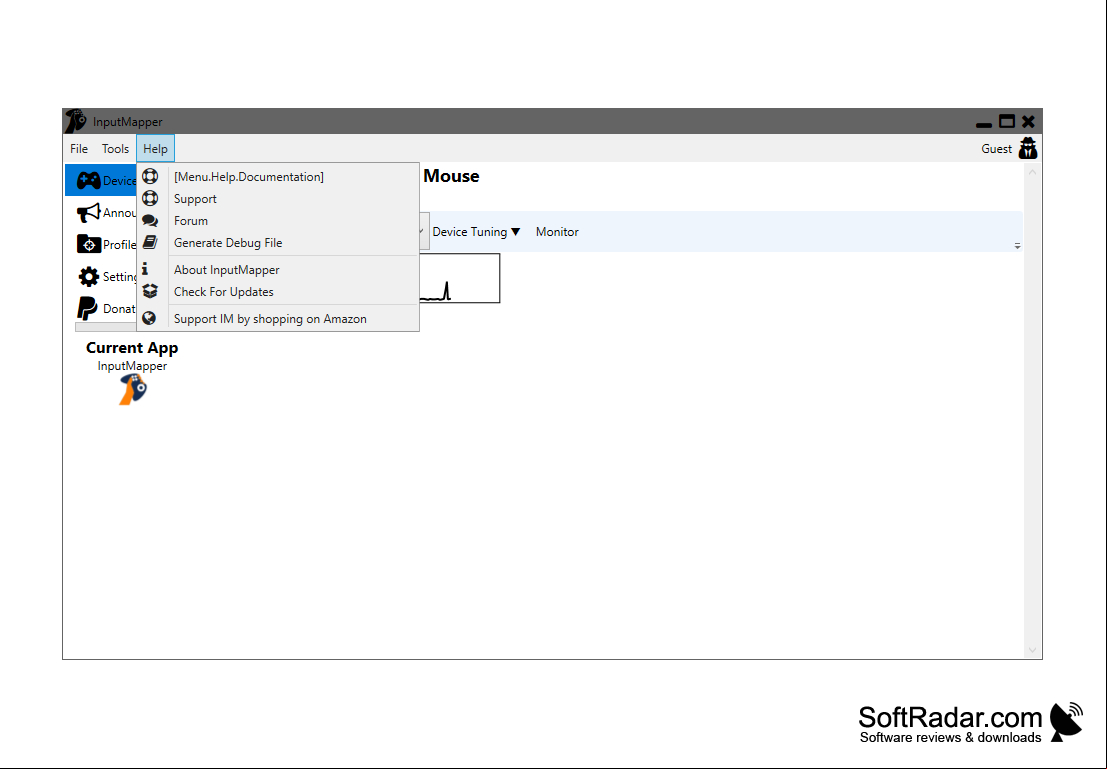Click the vertical scrollbar down arrow

point(1032,650)
